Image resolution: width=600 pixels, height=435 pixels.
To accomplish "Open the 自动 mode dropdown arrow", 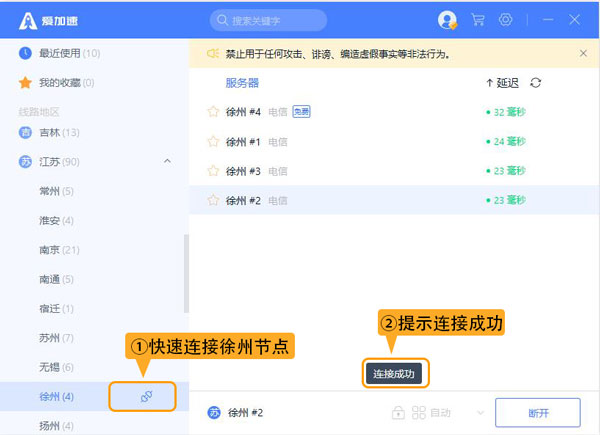I will (481, 413).
